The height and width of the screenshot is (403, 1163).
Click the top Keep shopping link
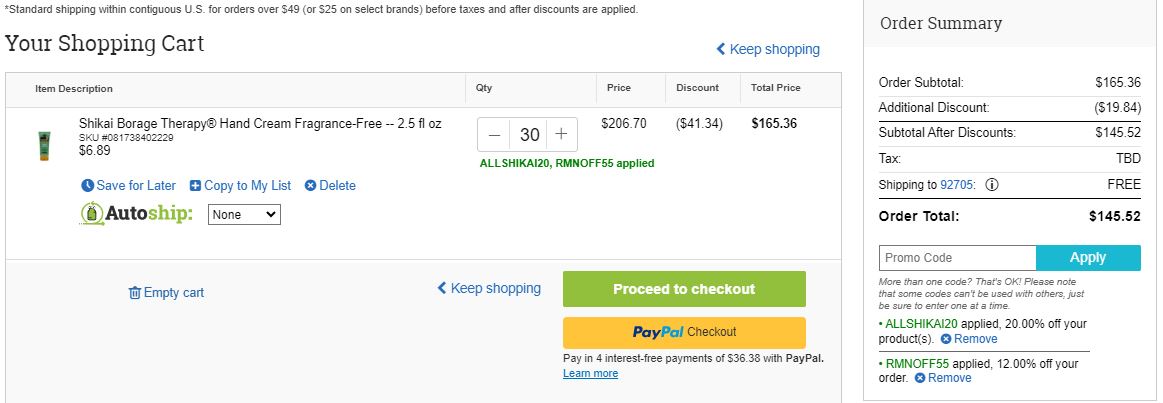[768, 49]
